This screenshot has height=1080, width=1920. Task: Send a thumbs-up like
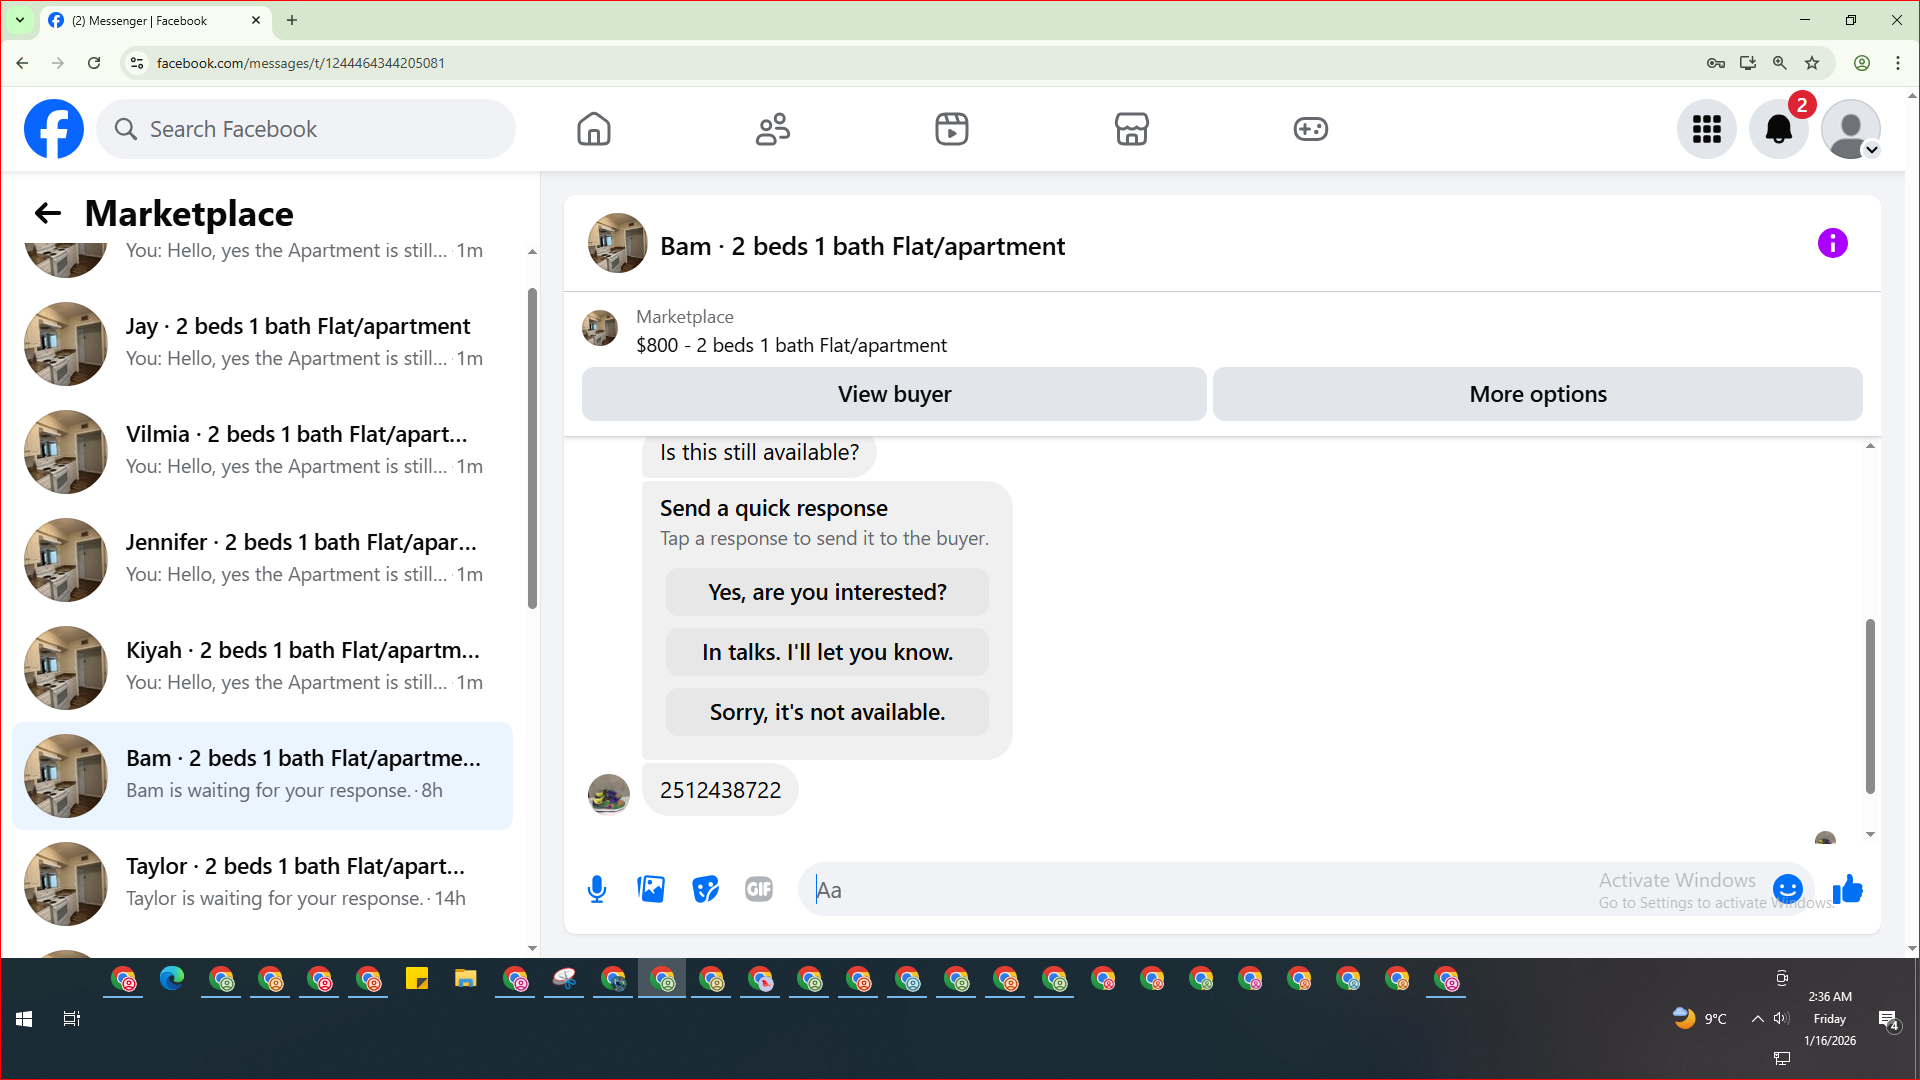tap(1848, 889)
